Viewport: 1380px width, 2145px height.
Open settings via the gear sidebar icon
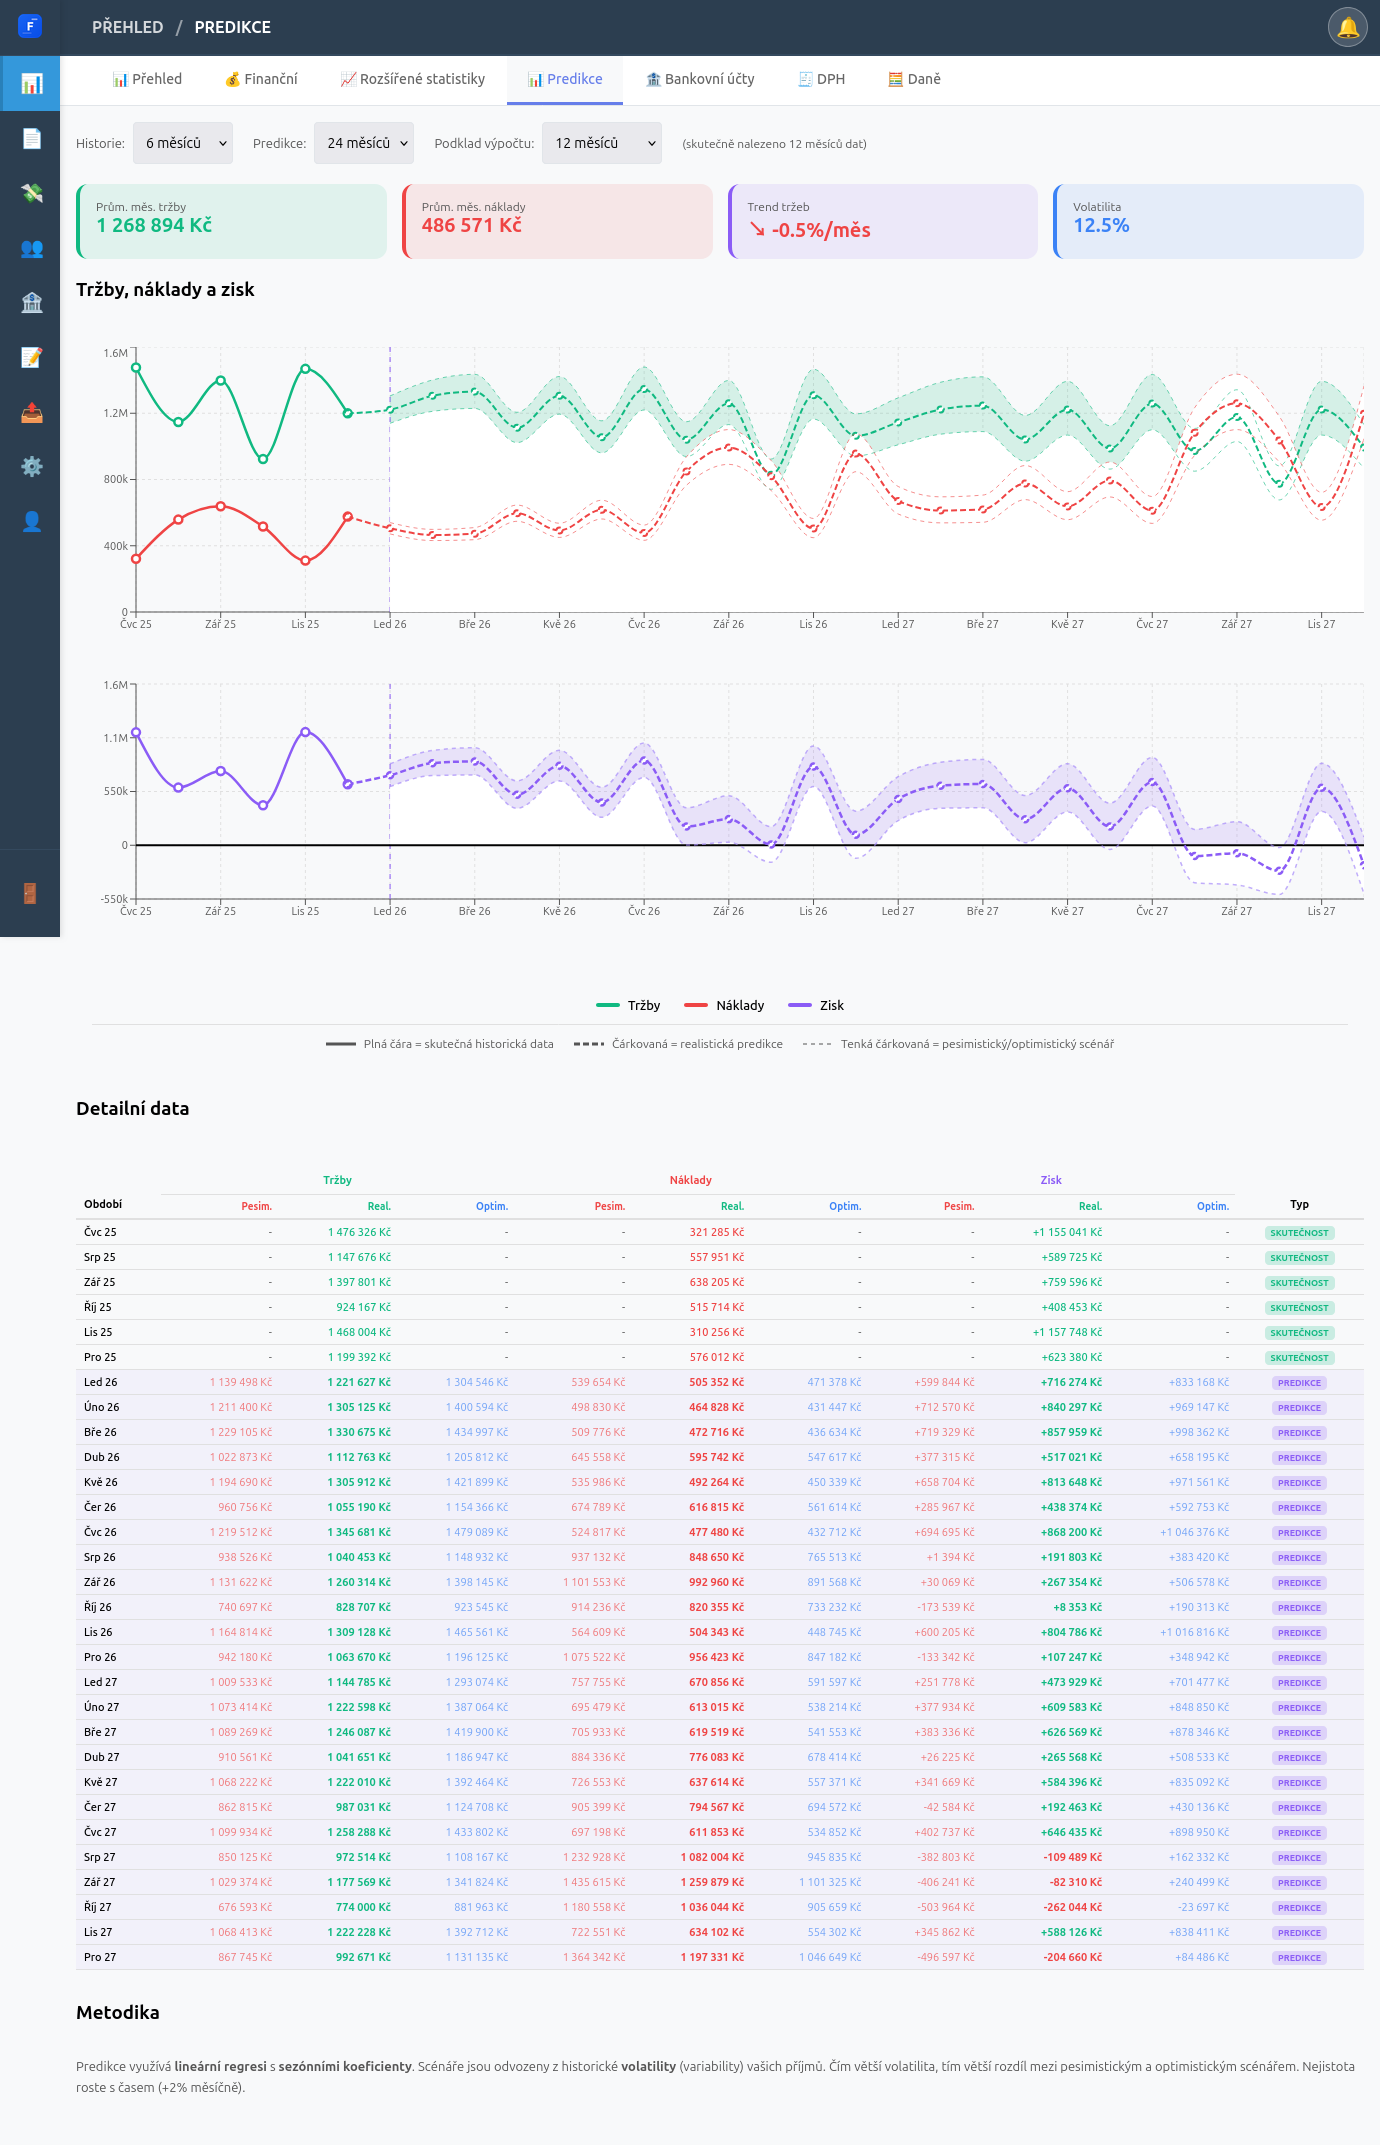pyautogui.click(x=31, y=467)
